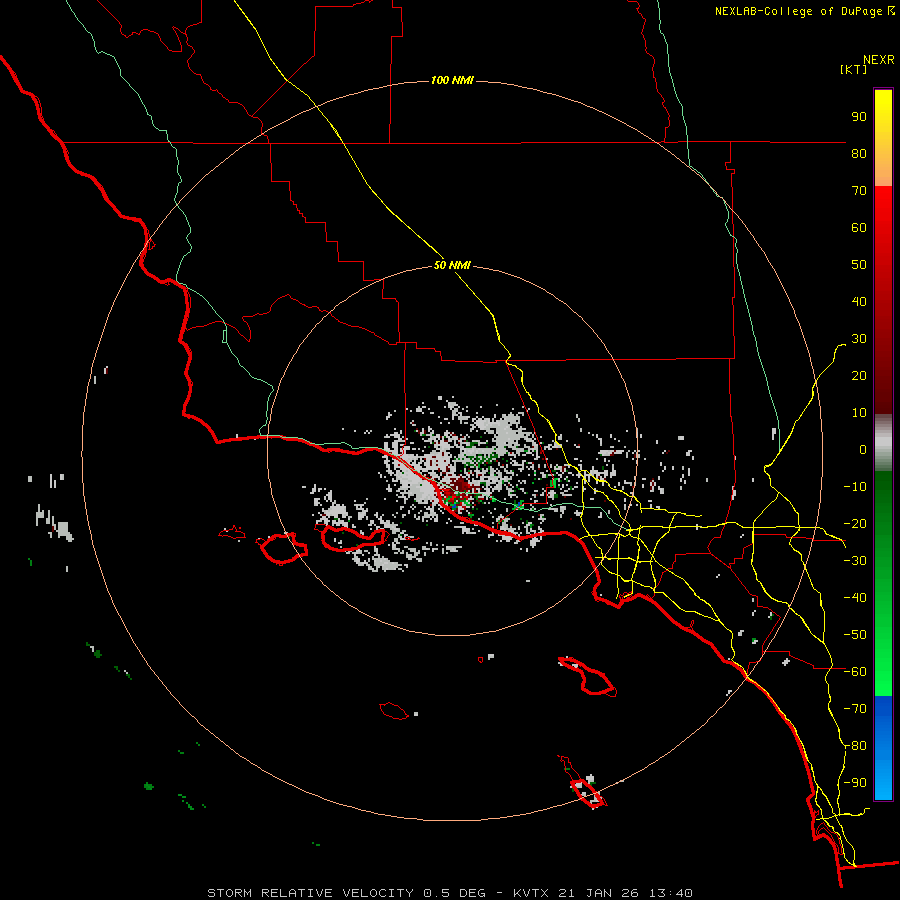Click the 30 value on velocity scale
This screenshot has height=900, width=900.
pos(859,339)
